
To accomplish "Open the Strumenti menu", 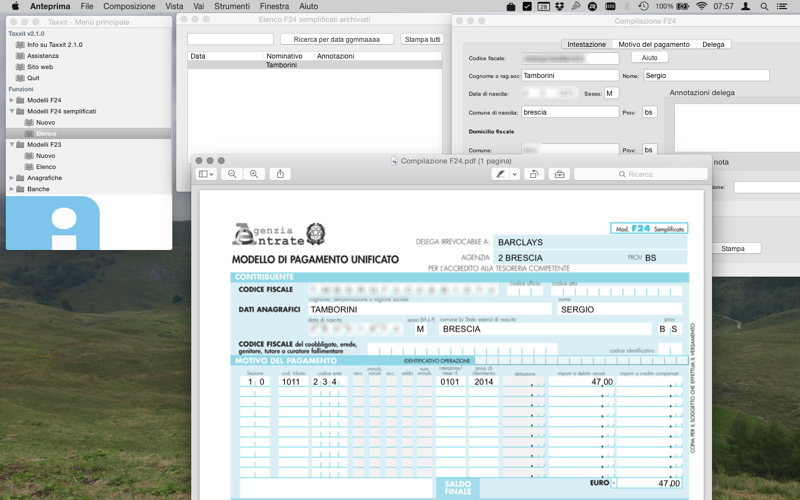I will point(232,6).
